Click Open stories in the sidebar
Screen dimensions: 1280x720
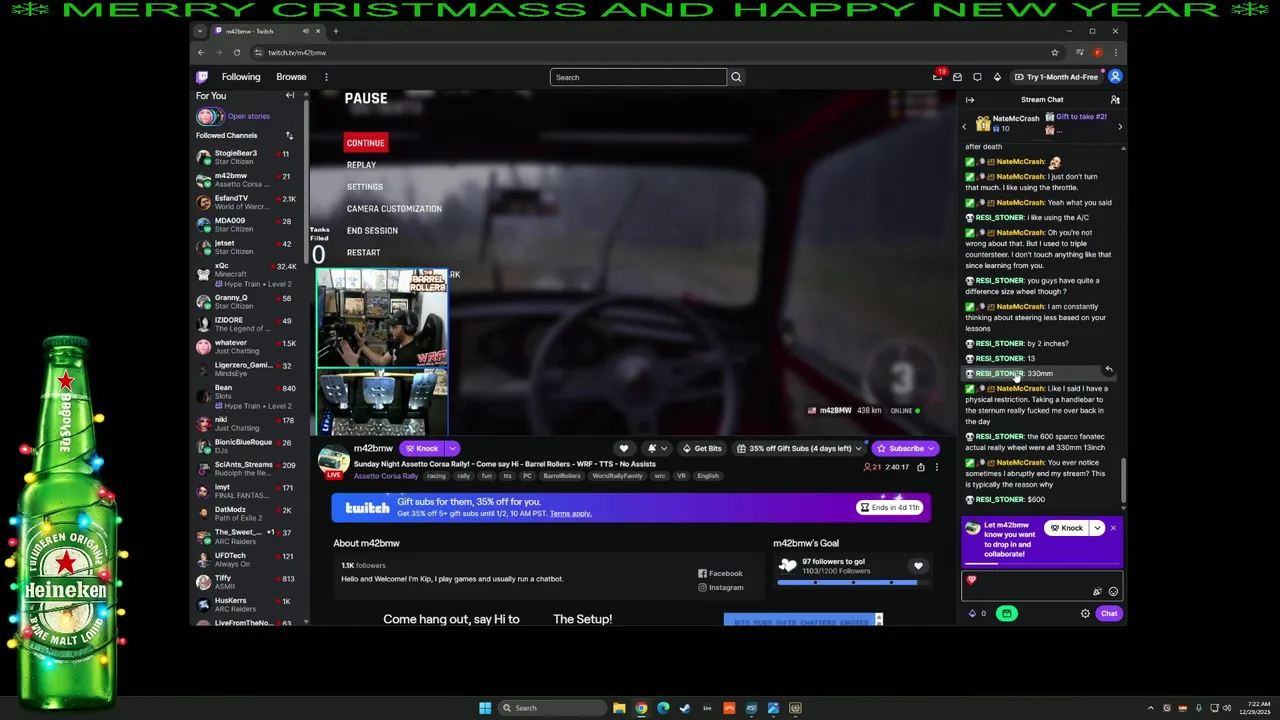pos(248,116)
